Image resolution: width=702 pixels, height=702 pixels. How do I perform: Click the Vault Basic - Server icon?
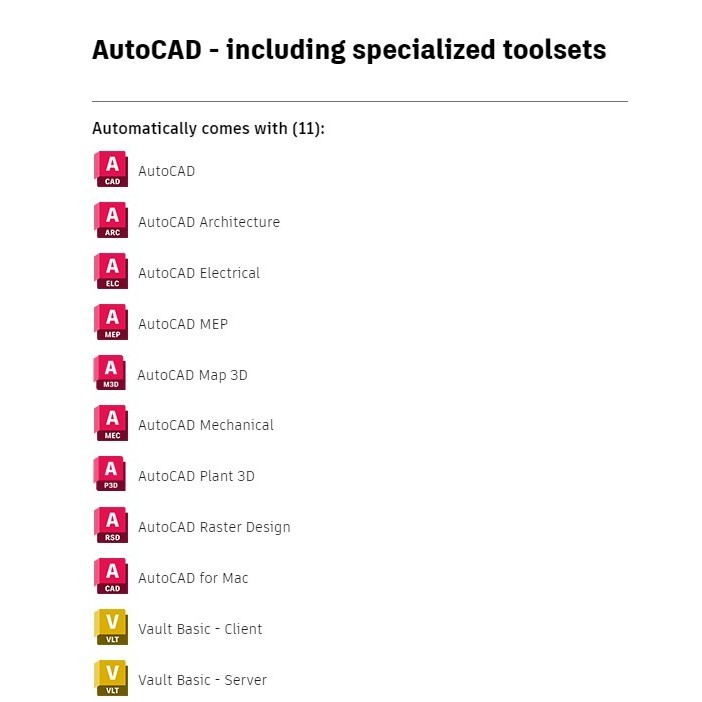pyautogui.click(x=111, y=680)
